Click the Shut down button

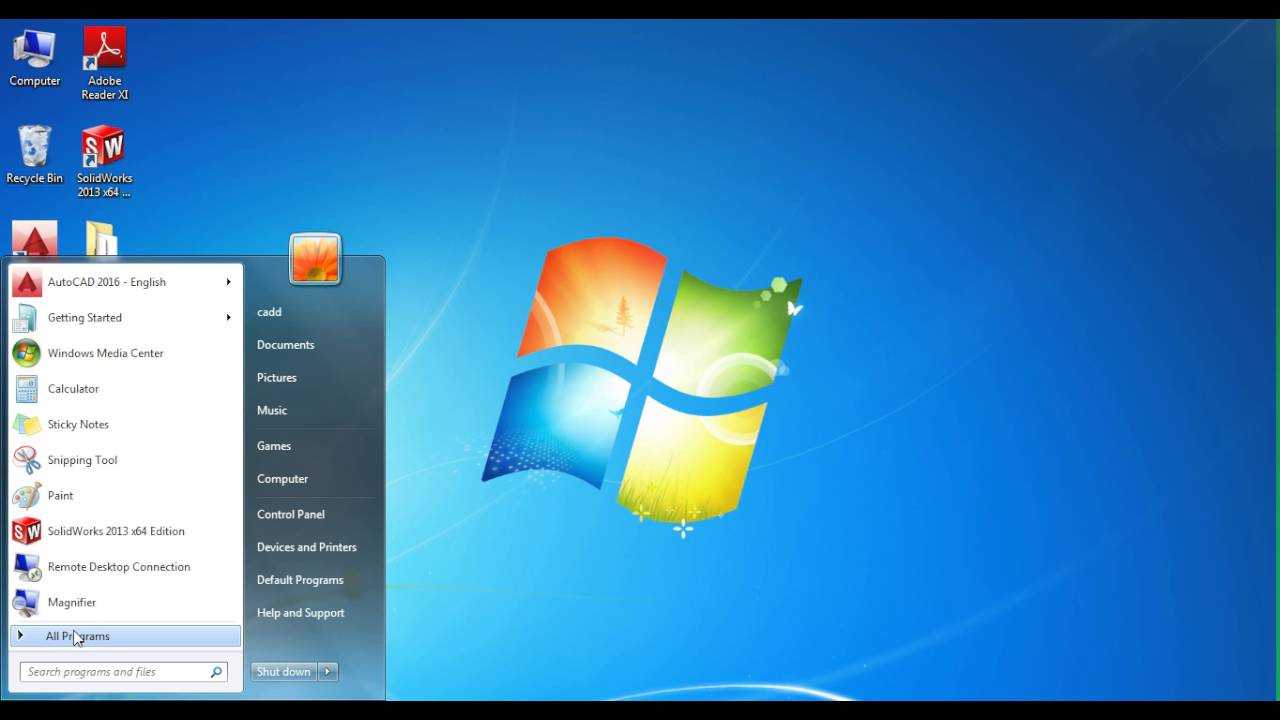pos(284,672)
